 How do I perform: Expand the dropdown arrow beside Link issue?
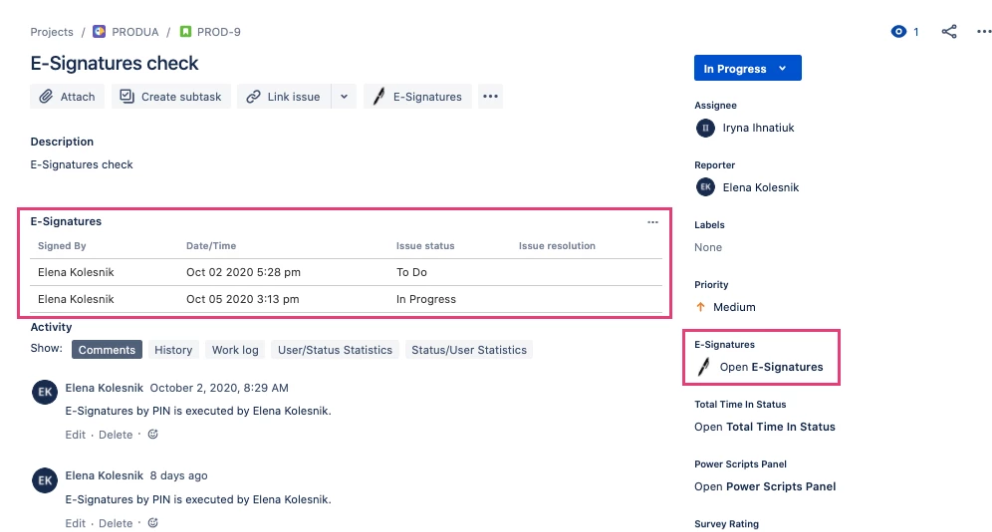coord(344,97)
